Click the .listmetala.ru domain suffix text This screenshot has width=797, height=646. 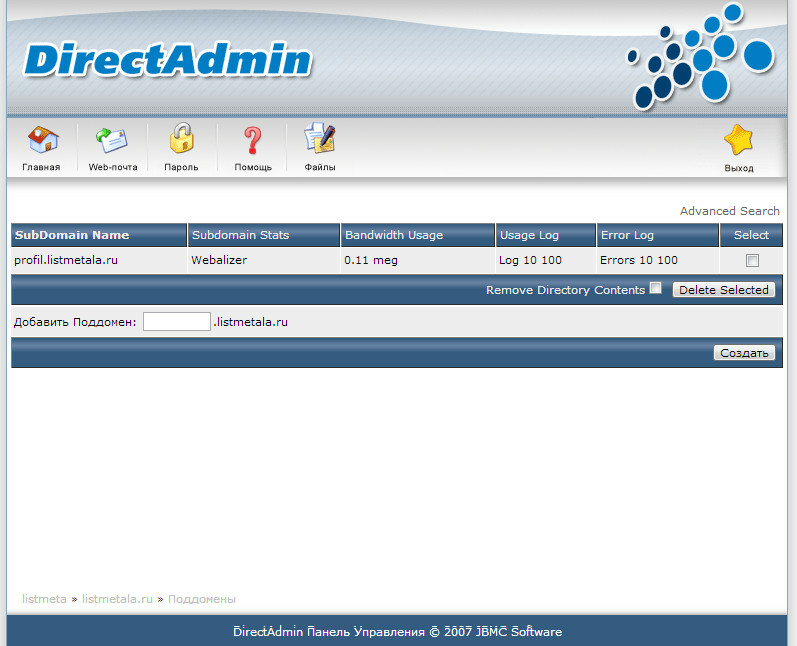pos(251,322)
